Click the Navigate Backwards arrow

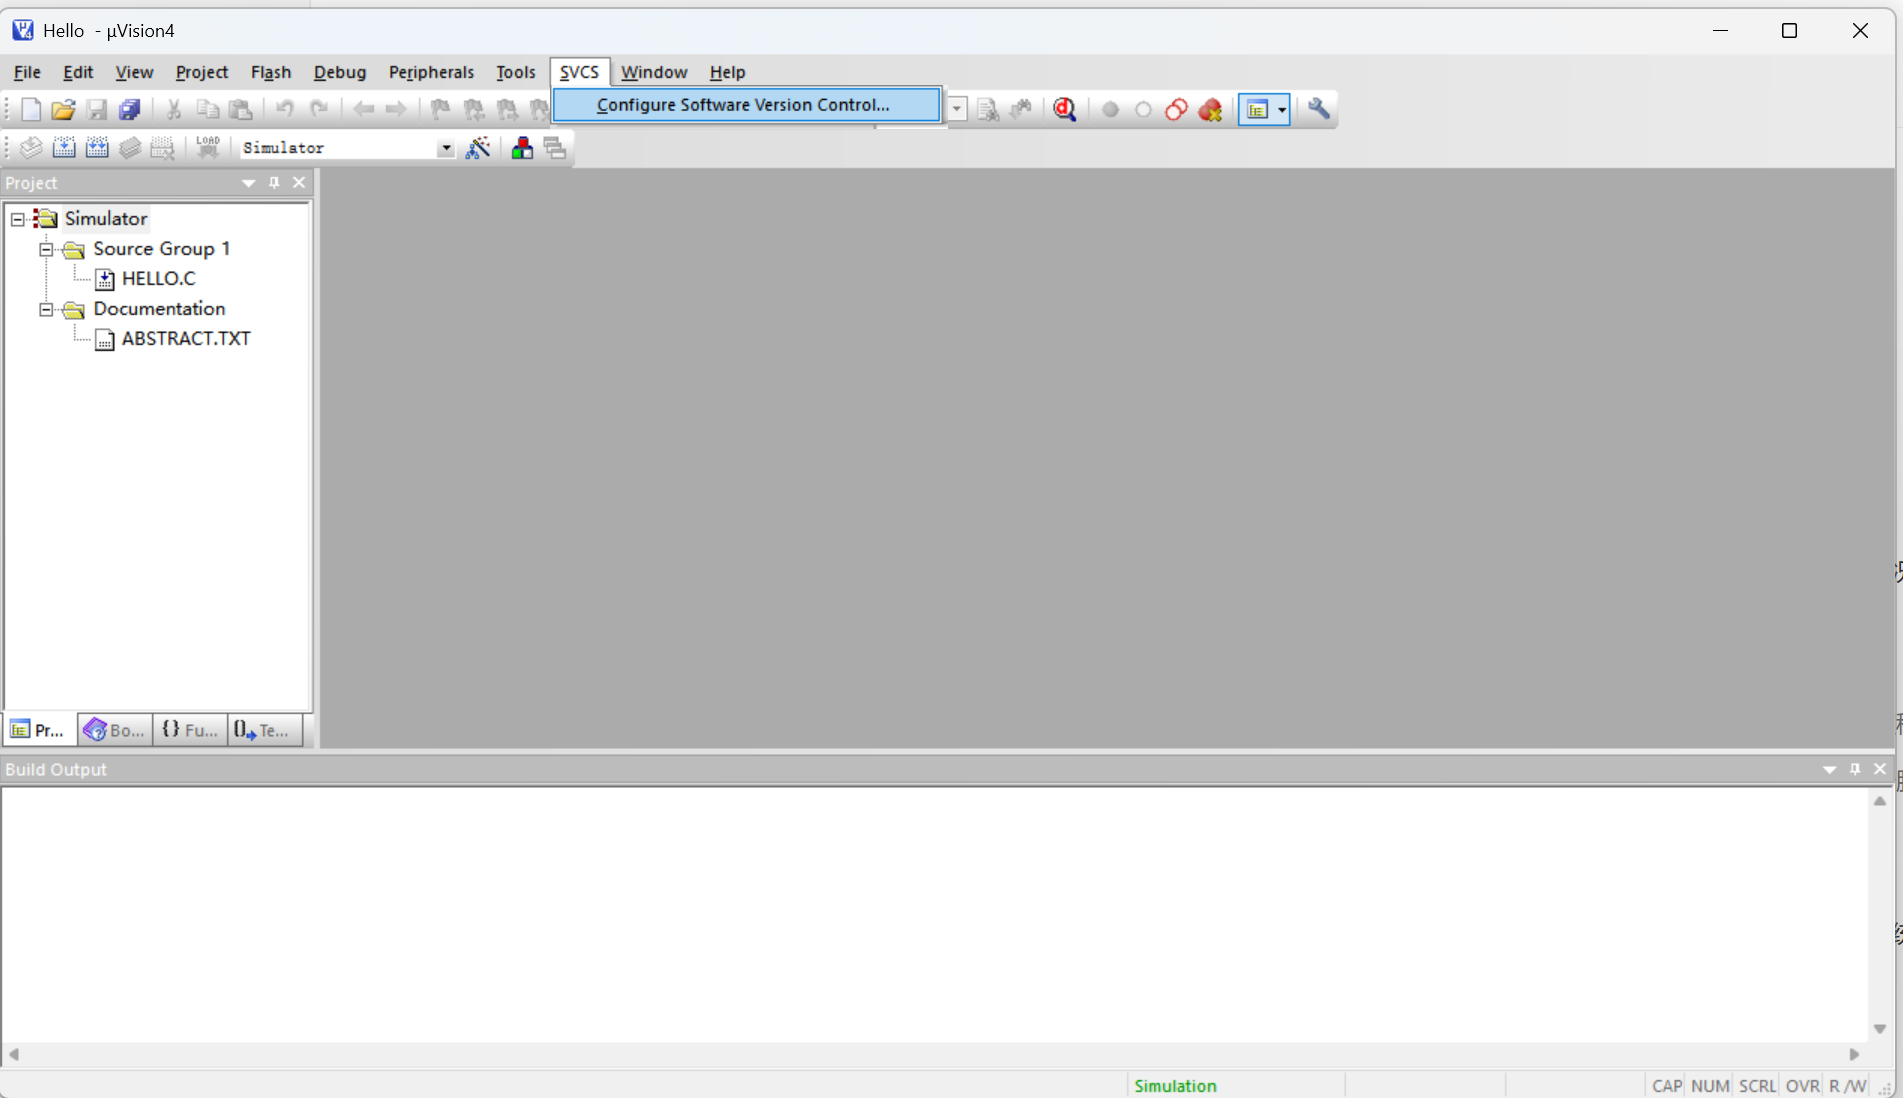click(x=363, y=109)
